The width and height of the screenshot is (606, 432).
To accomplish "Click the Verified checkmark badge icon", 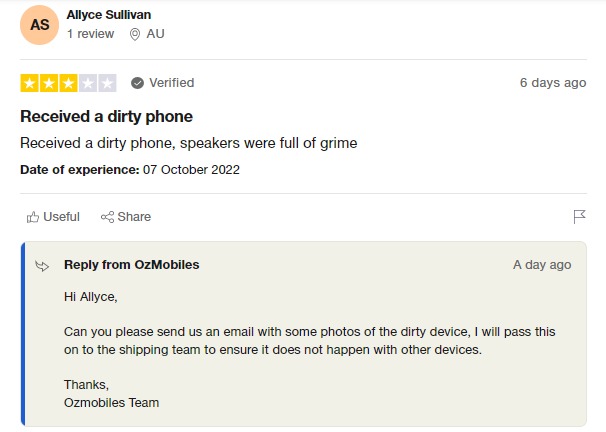I will click(x=137, y=83).
